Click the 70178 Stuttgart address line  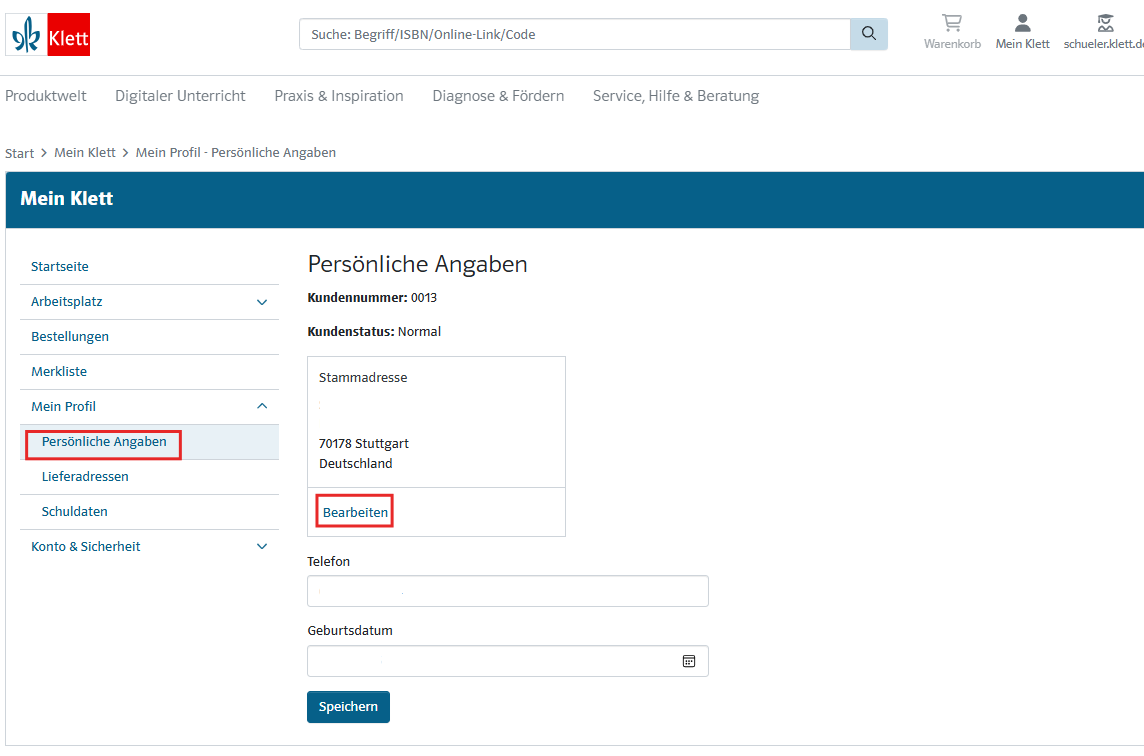pos(363,444)
